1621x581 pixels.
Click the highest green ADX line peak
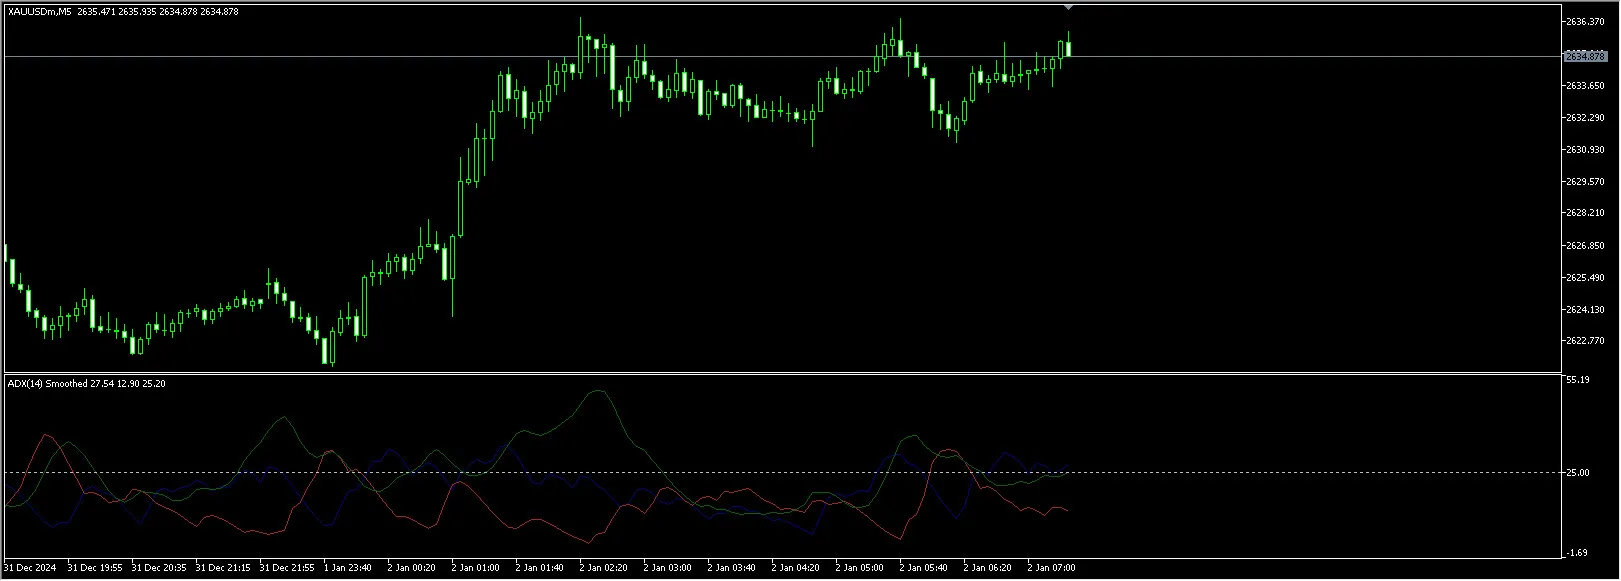click(x=597, y=391)
